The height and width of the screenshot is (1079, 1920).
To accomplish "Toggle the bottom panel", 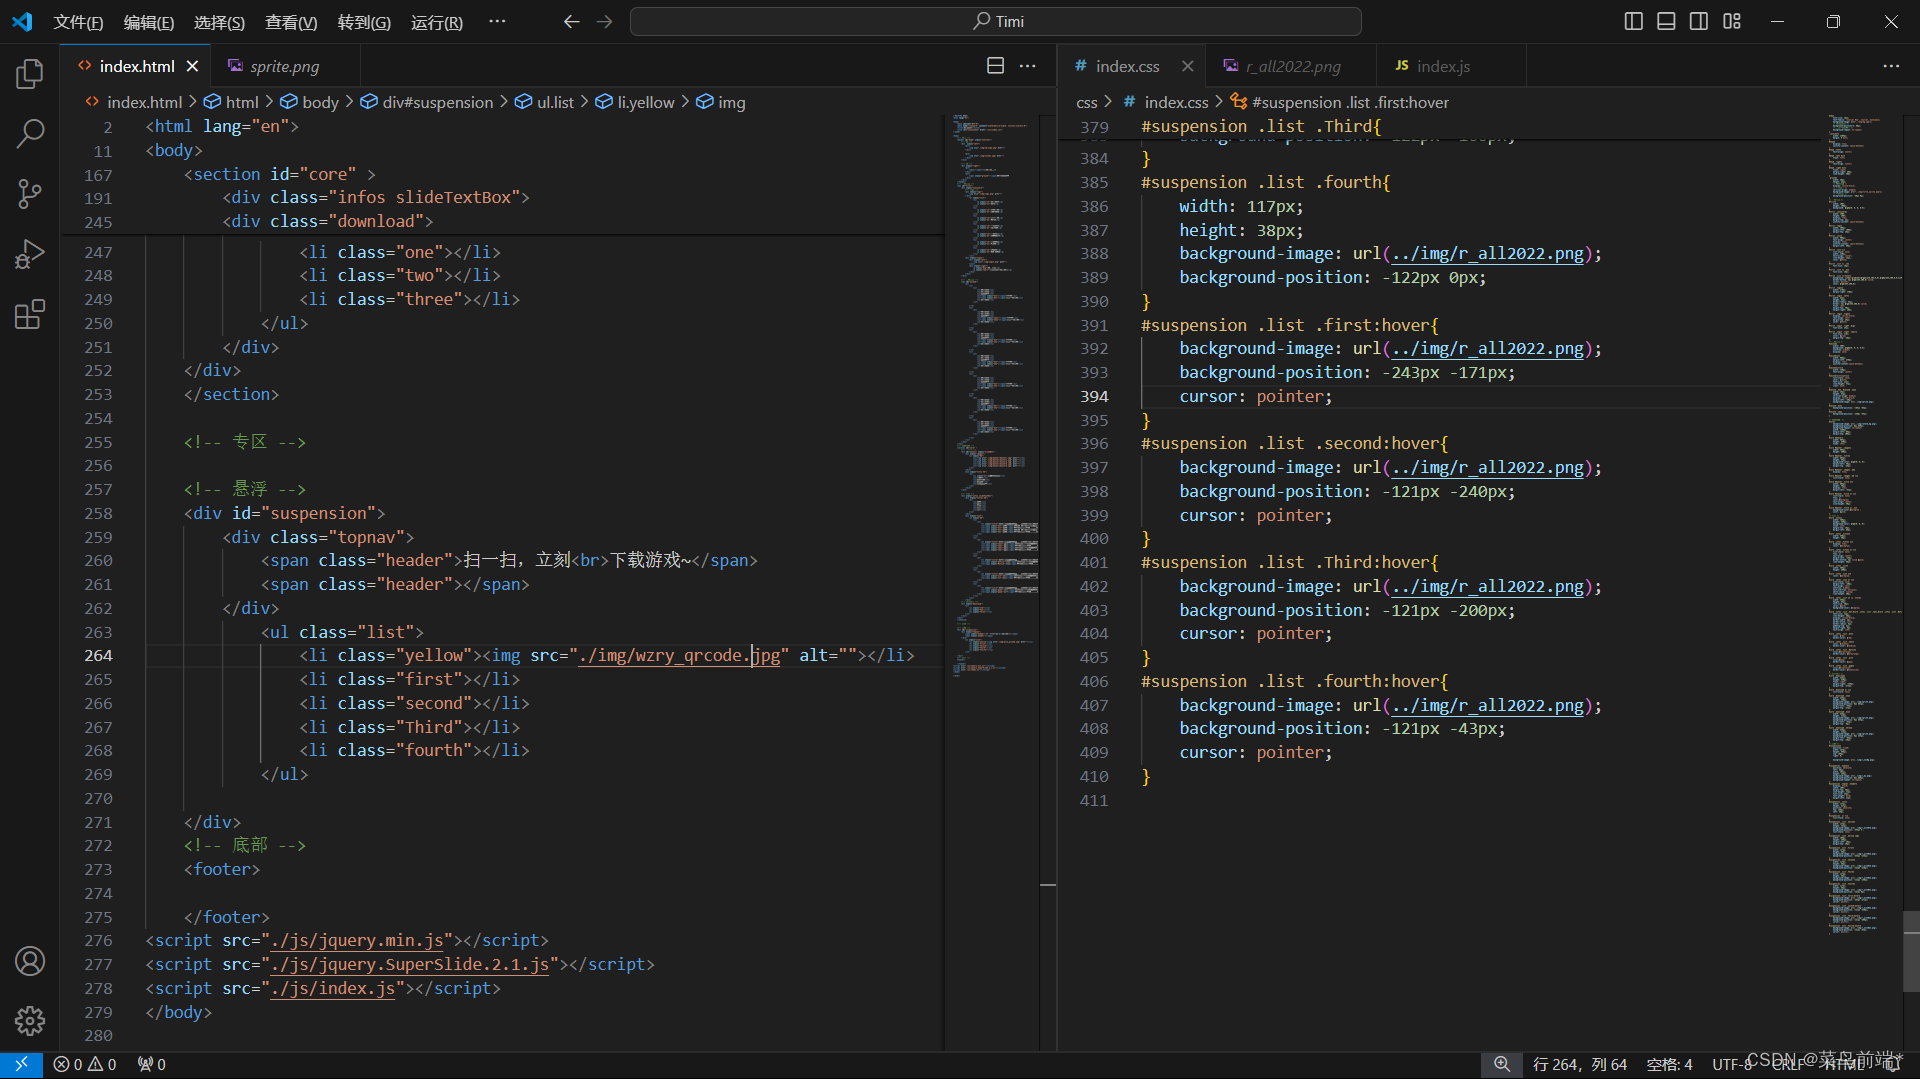I will [x=1666, y=21].
